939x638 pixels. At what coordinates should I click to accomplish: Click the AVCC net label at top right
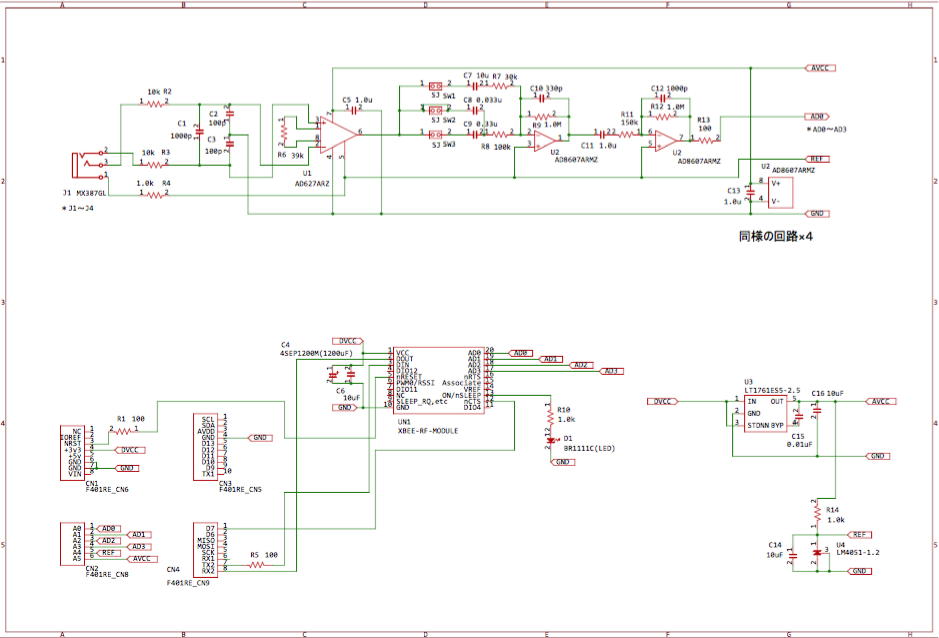820,68
